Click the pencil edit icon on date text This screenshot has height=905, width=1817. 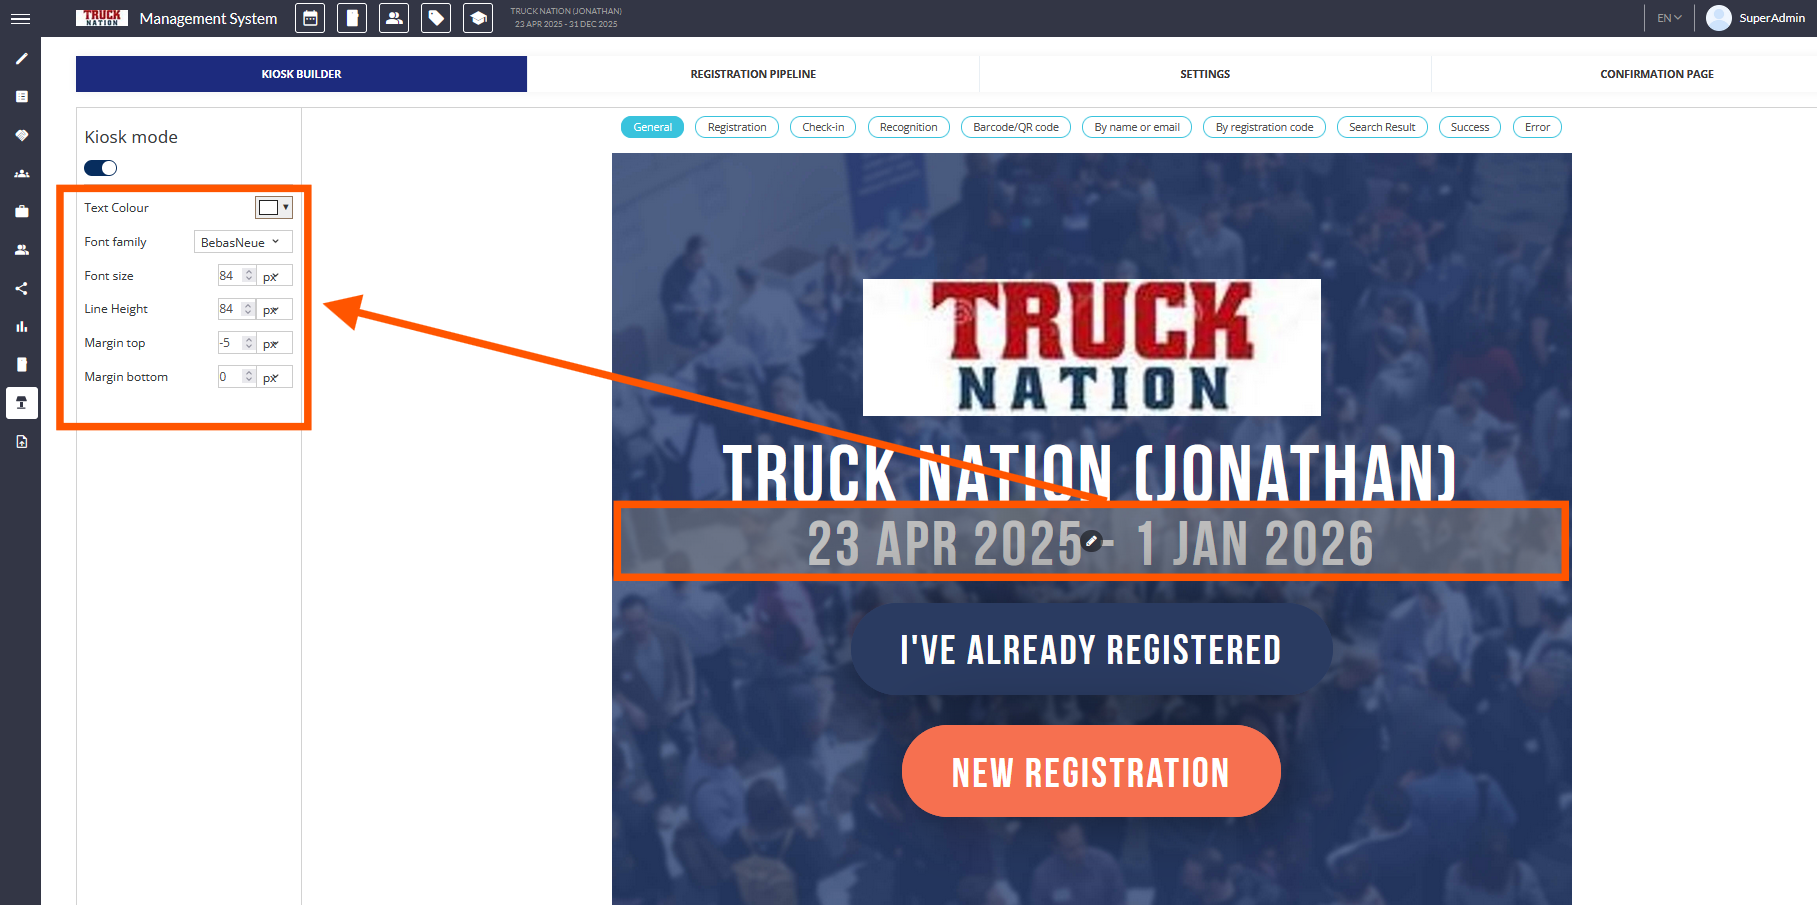pos(1092,541)
